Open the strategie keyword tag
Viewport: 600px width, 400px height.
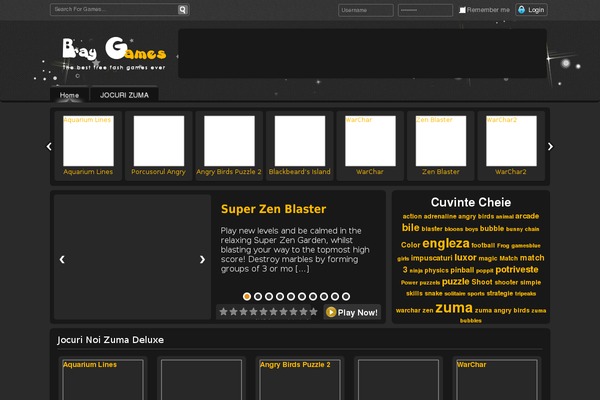click(500, 294)
